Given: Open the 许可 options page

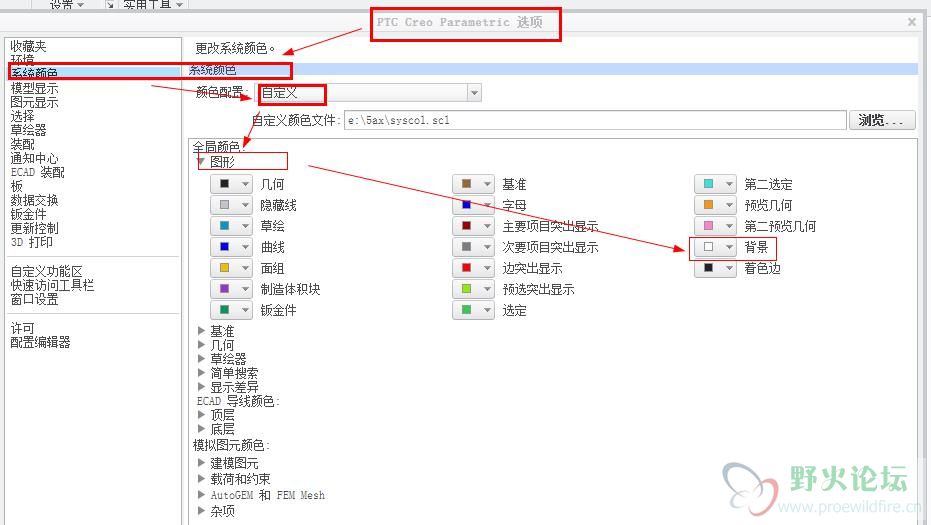Looking at the screenshot, I should click(23, 328).
